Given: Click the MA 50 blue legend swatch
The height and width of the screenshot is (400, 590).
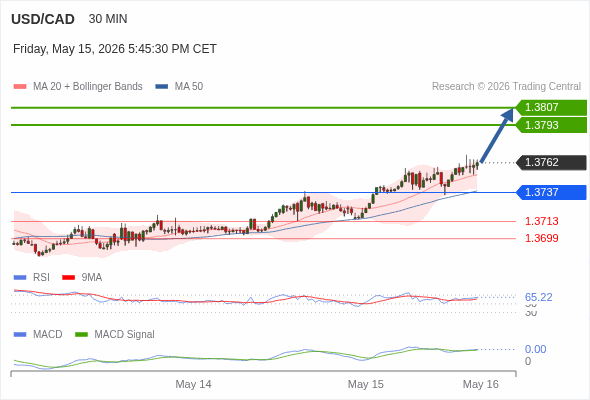Looking at the screenshot, I should pyautogui.click(x=162, y=87).
